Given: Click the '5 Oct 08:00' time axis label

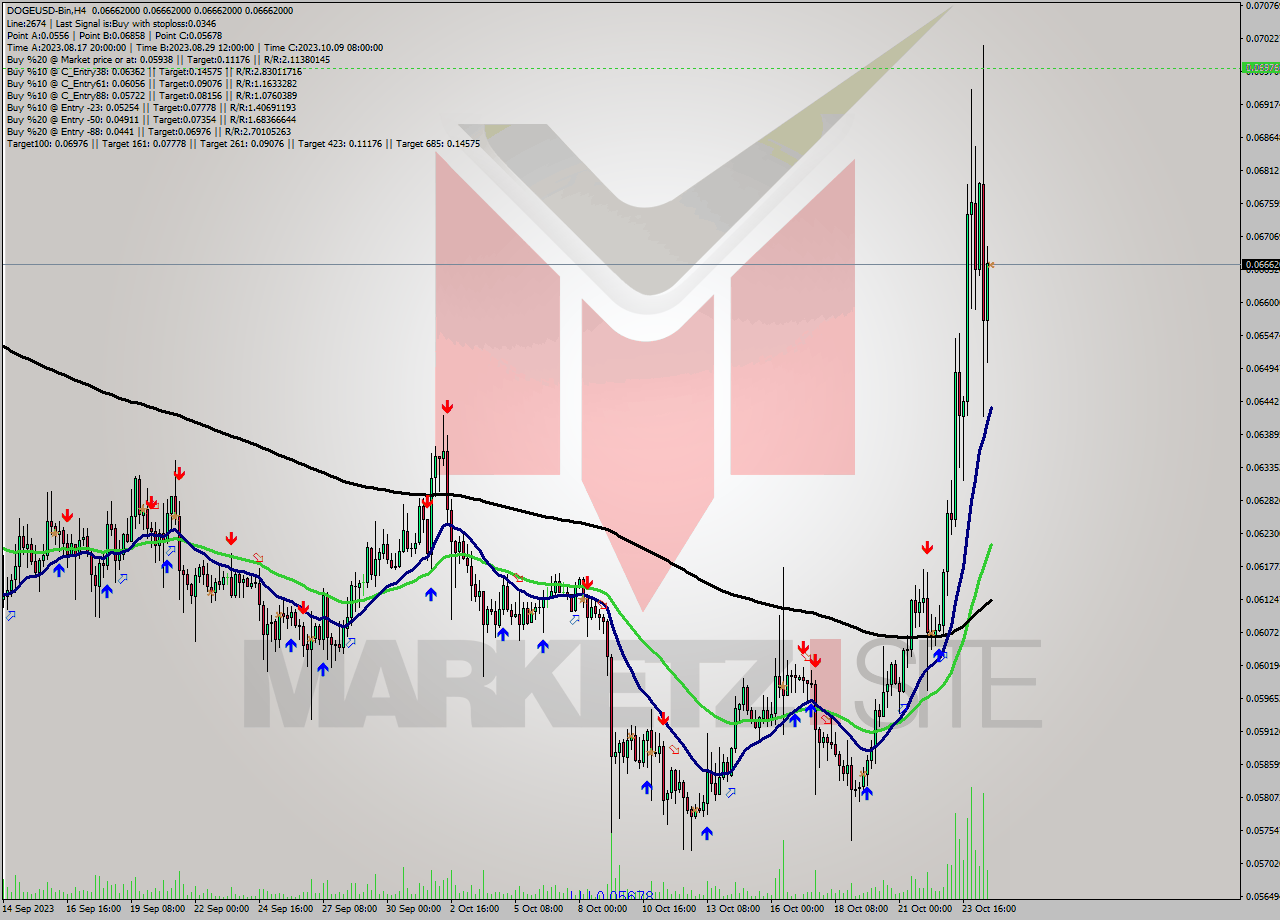Looking at the screenshot, I should 538,909.
